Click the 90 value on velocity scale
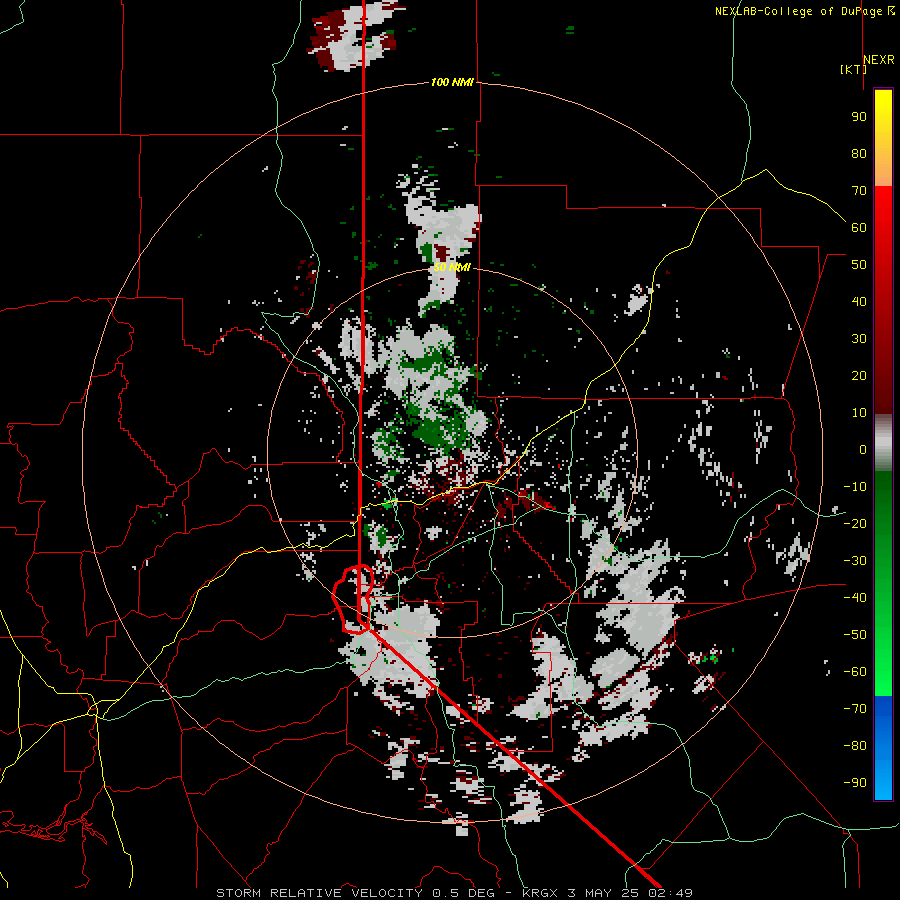The image size is (900, 900). point(859,117)
